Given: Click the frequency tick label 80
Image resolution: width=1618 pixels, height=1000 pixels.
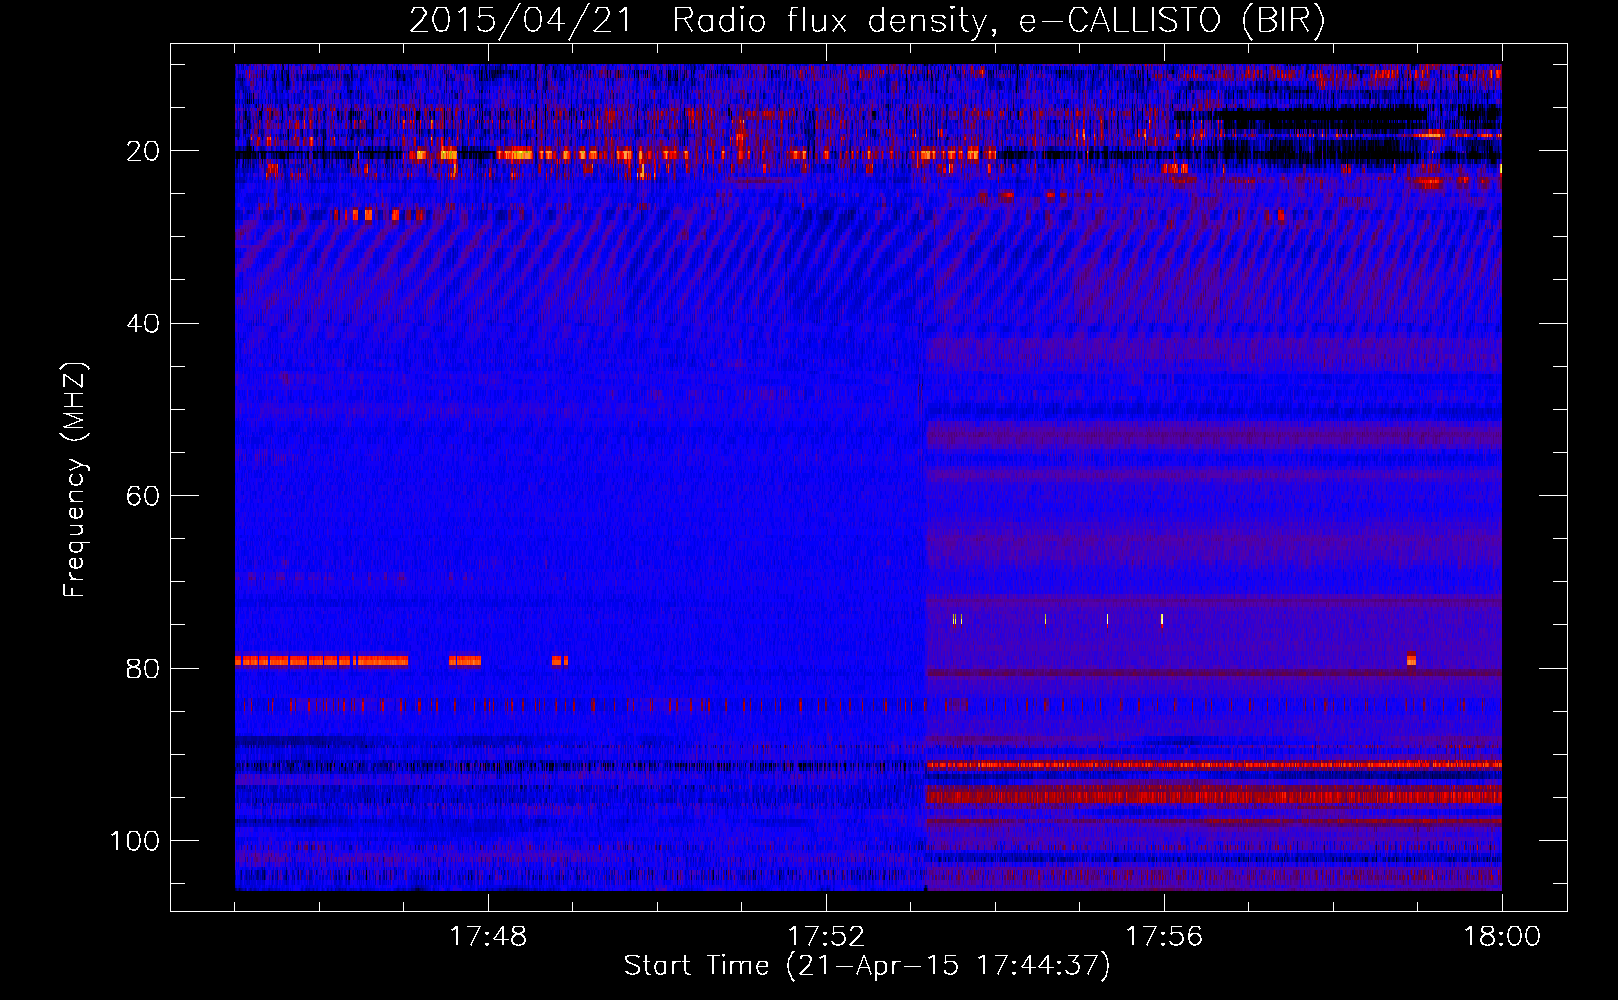Looking at the screenshot, I should (x=143, y=669).
